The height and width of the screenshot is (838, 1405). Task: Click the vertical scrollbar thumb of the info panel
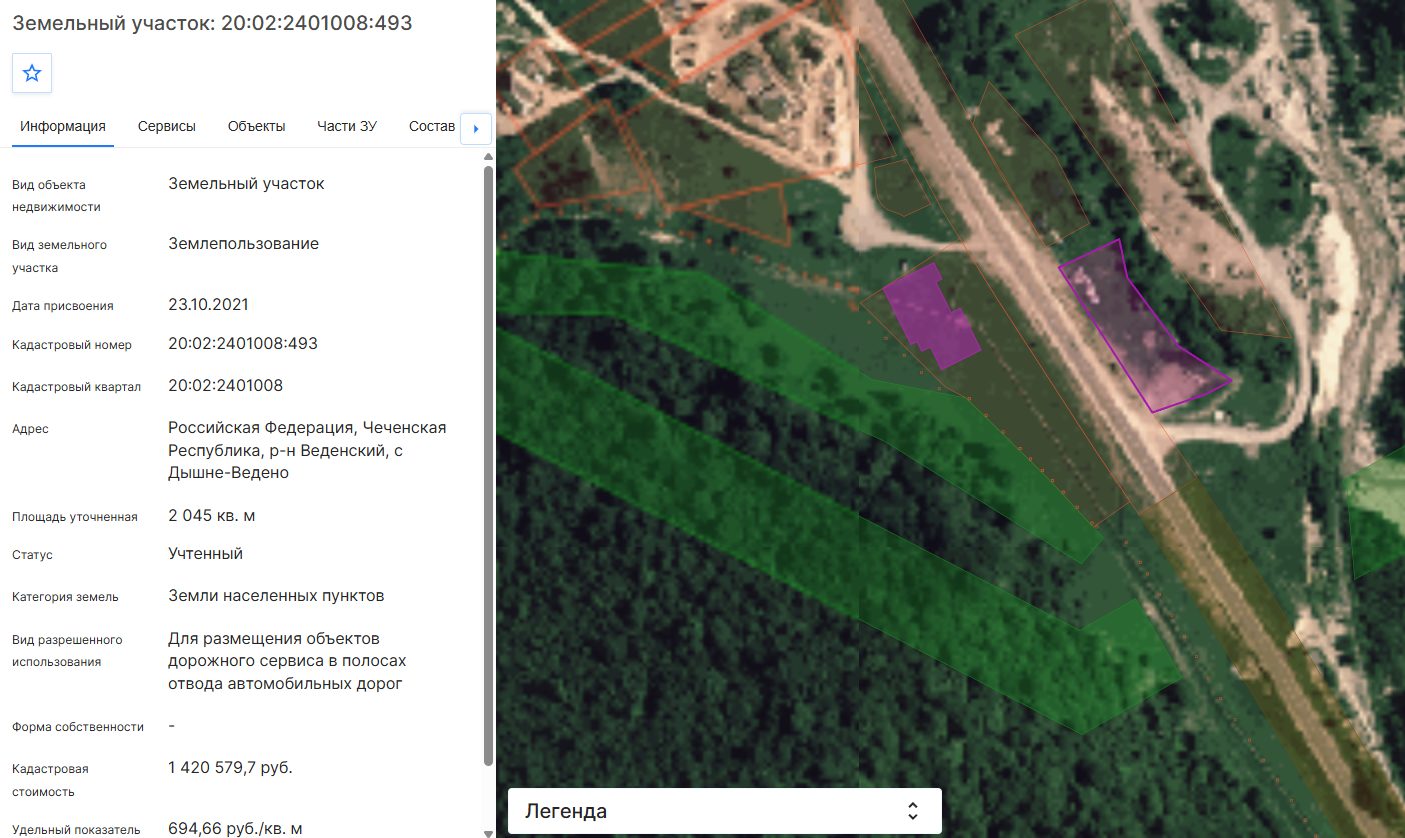[488, 465]
